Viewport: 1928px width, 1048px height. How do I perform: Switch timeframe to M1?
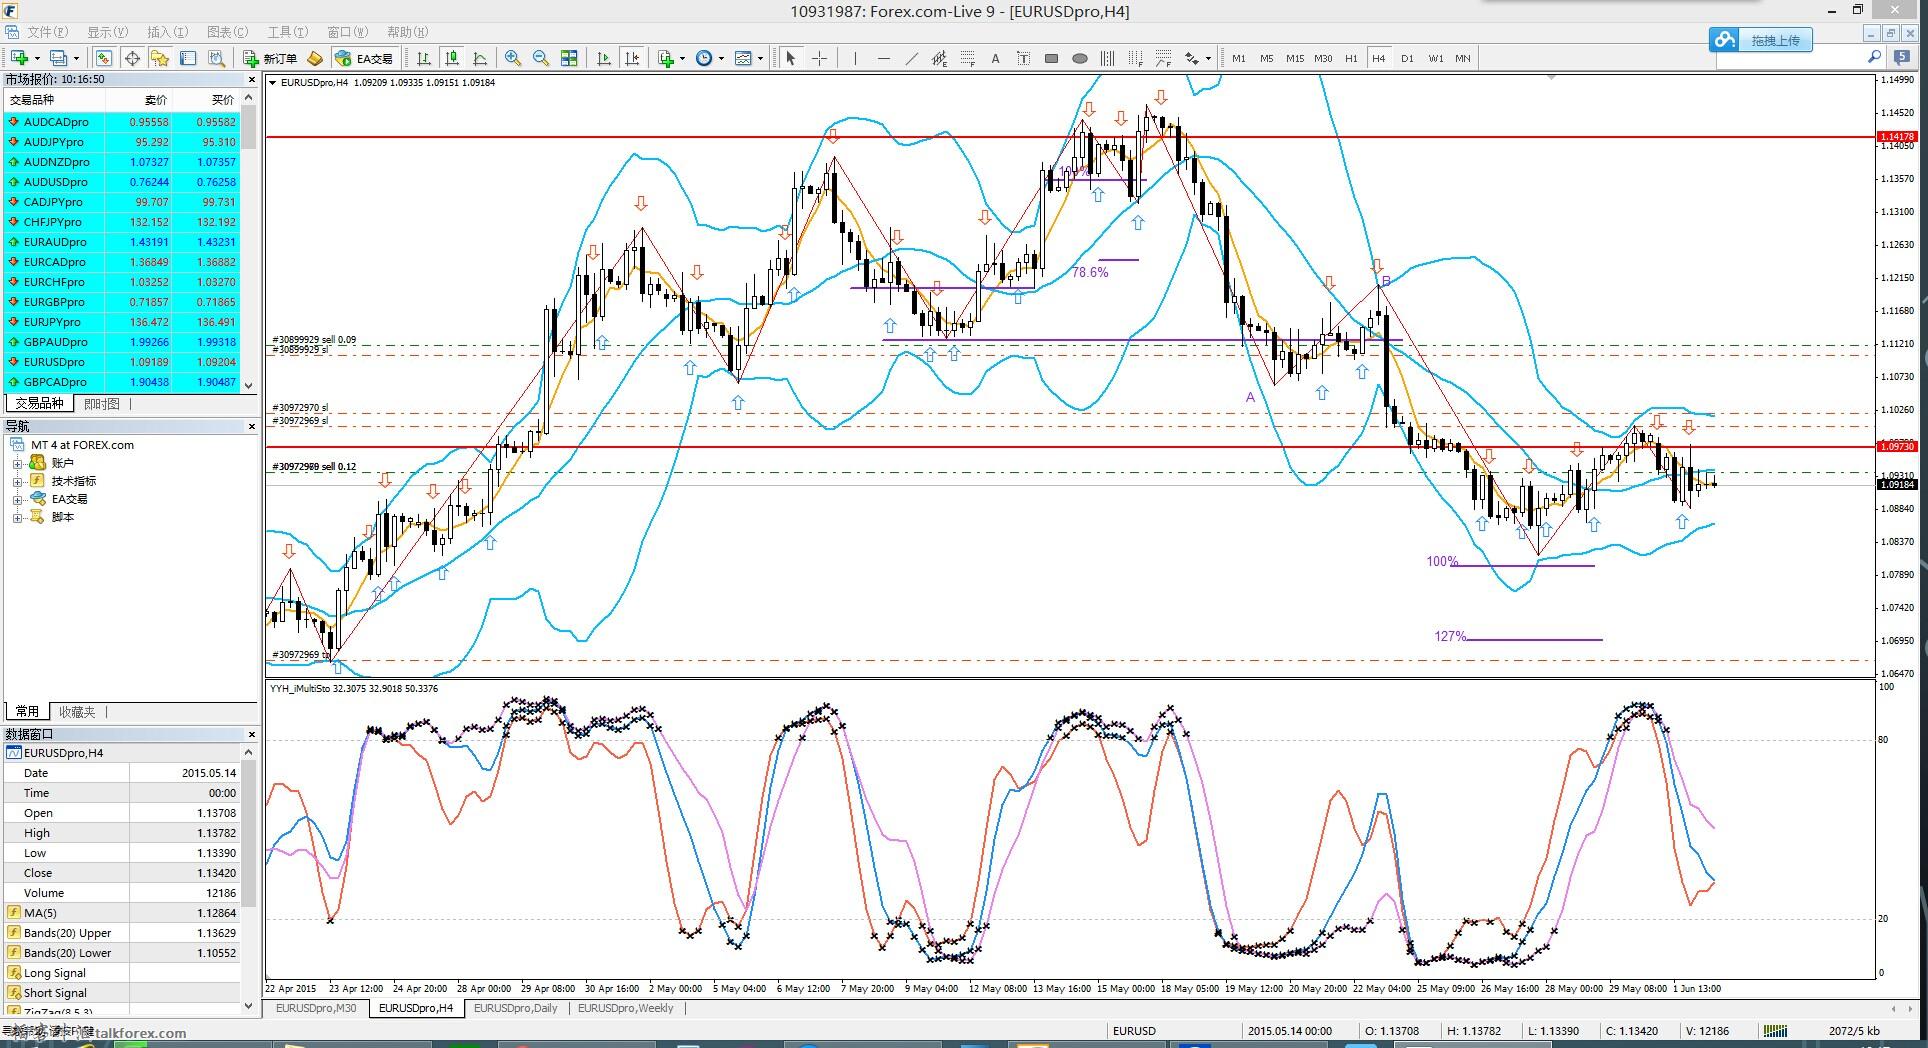[x=1239, y=58]
